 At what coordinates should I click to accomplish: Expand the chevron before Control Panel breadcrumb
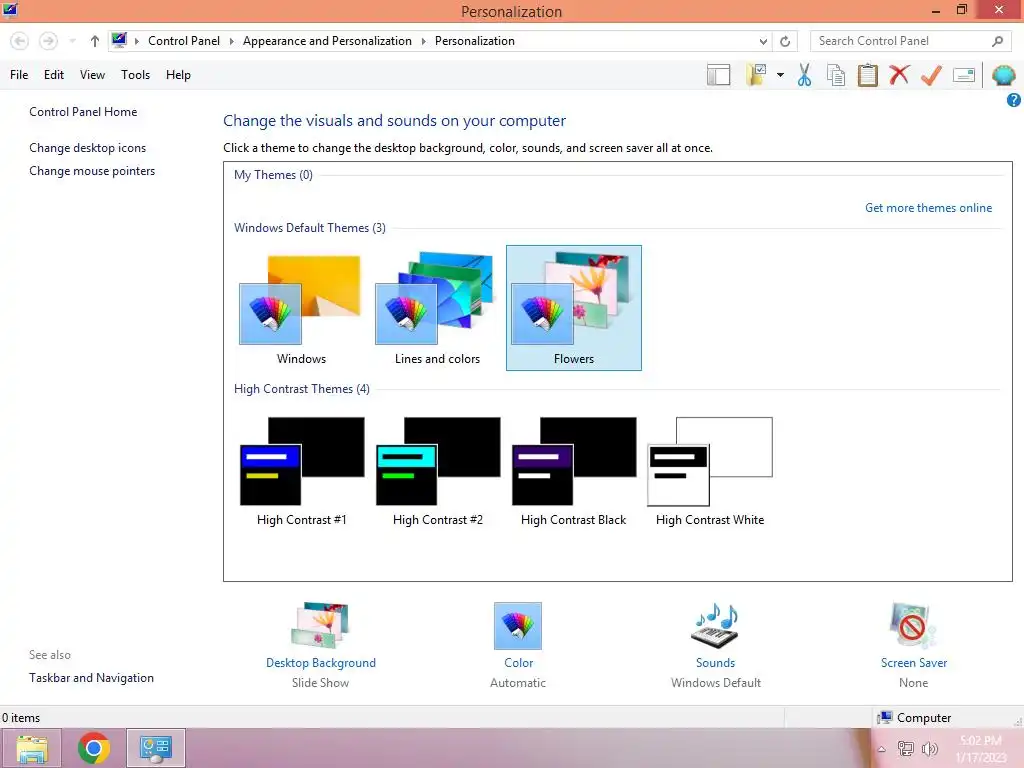(137, 41)
